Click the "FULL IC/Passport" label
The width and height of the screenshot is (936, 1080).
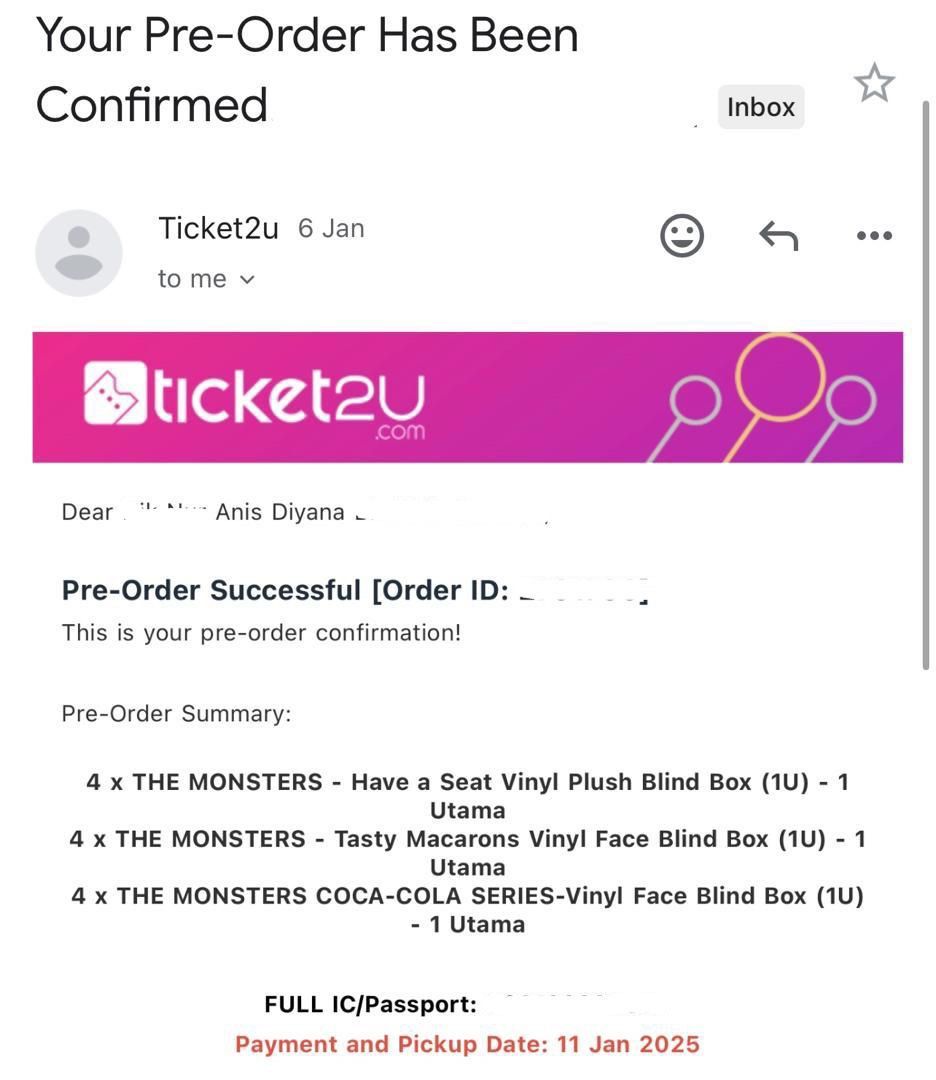tap(370, 1004)
